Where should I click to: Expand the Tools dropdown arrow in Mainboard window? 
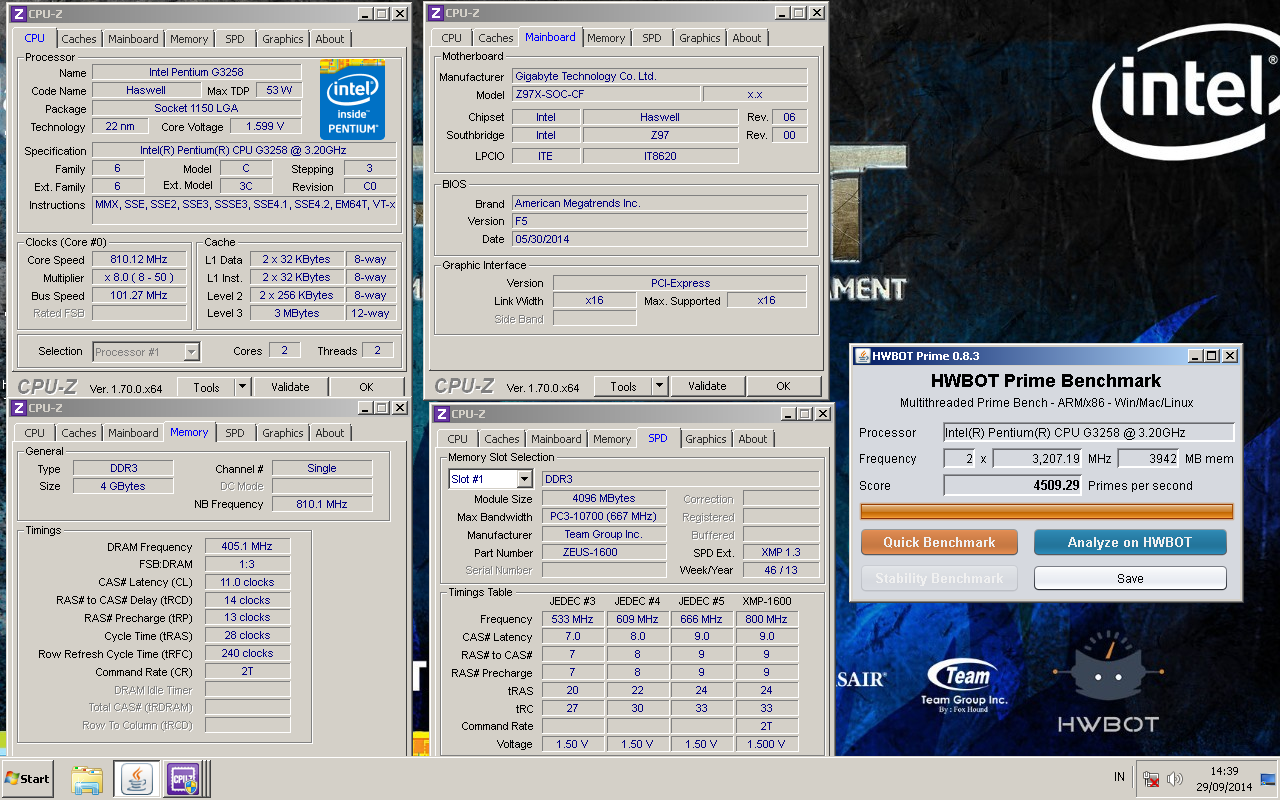[658, 386]
